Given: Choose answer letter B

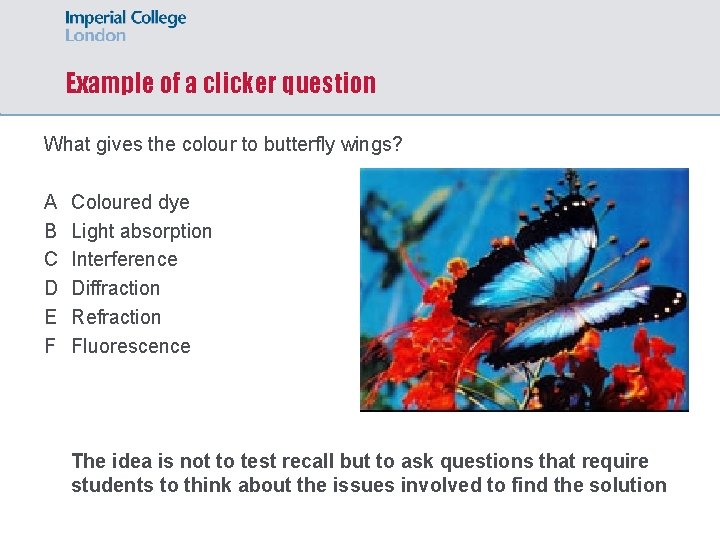Looking at the screenshot, I should click(x=50, y=231).
